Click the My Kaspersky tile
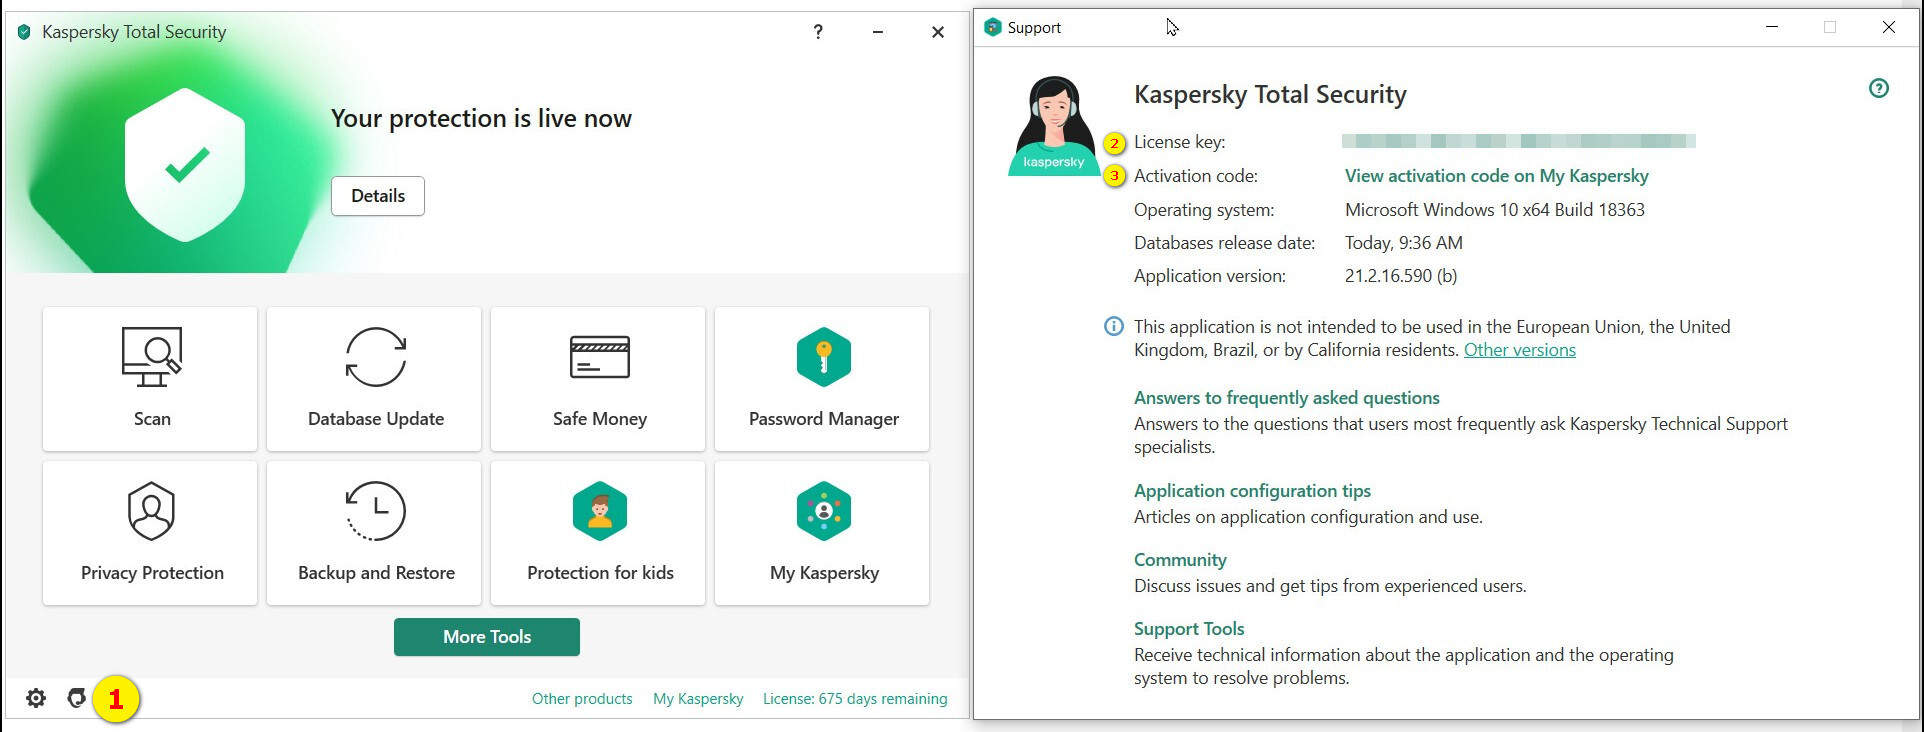The width and height of the screenshot is (1924, 732). [822, 533]
